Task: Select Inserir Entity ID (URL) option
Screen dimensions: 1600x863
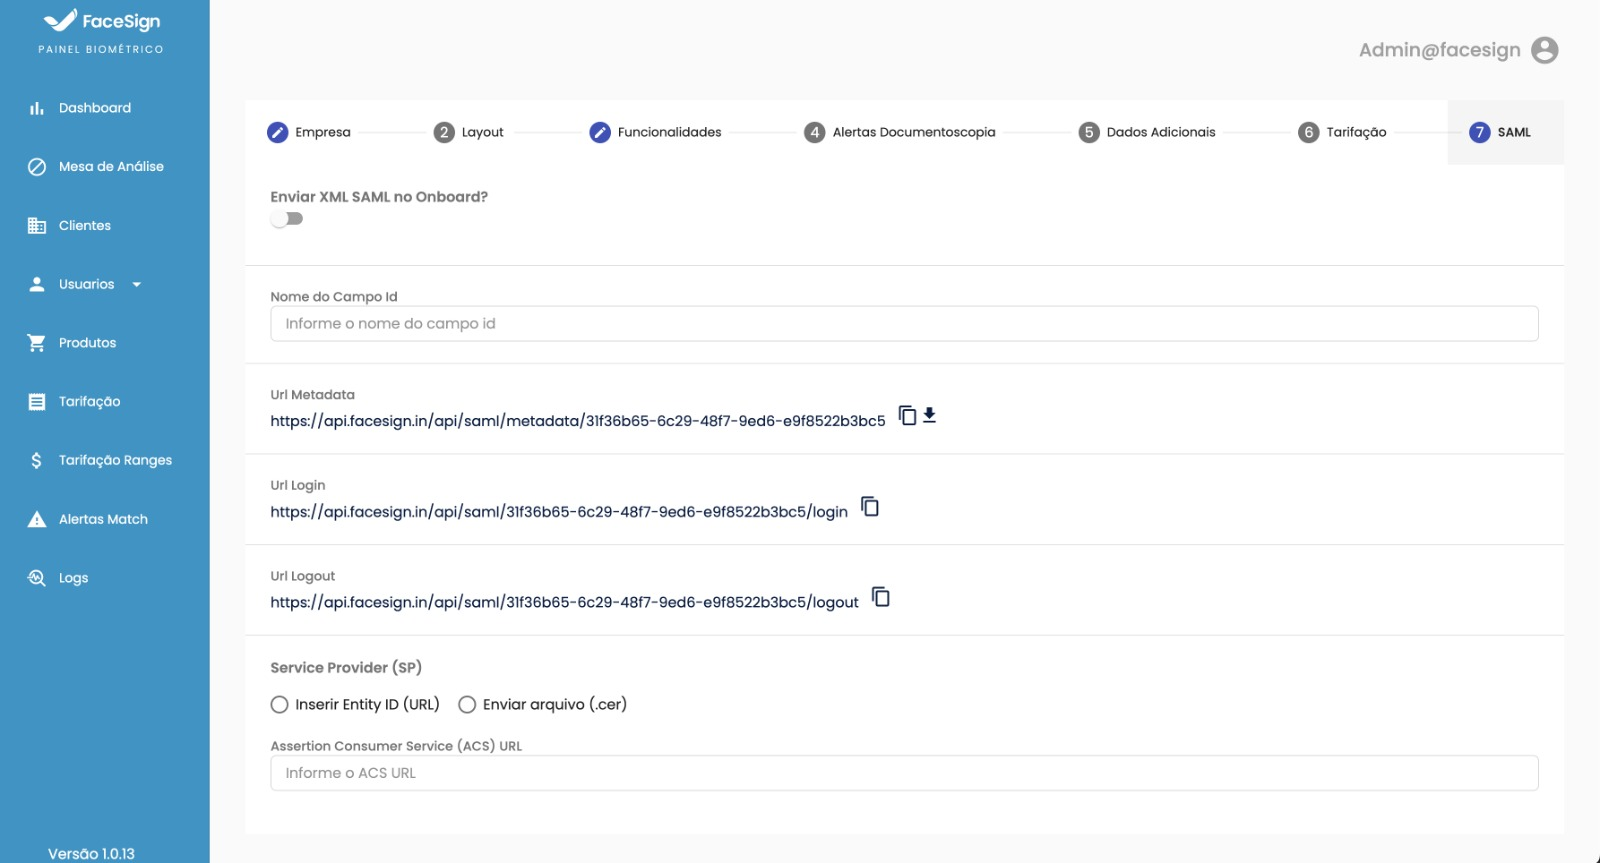Action: (280, 705)
